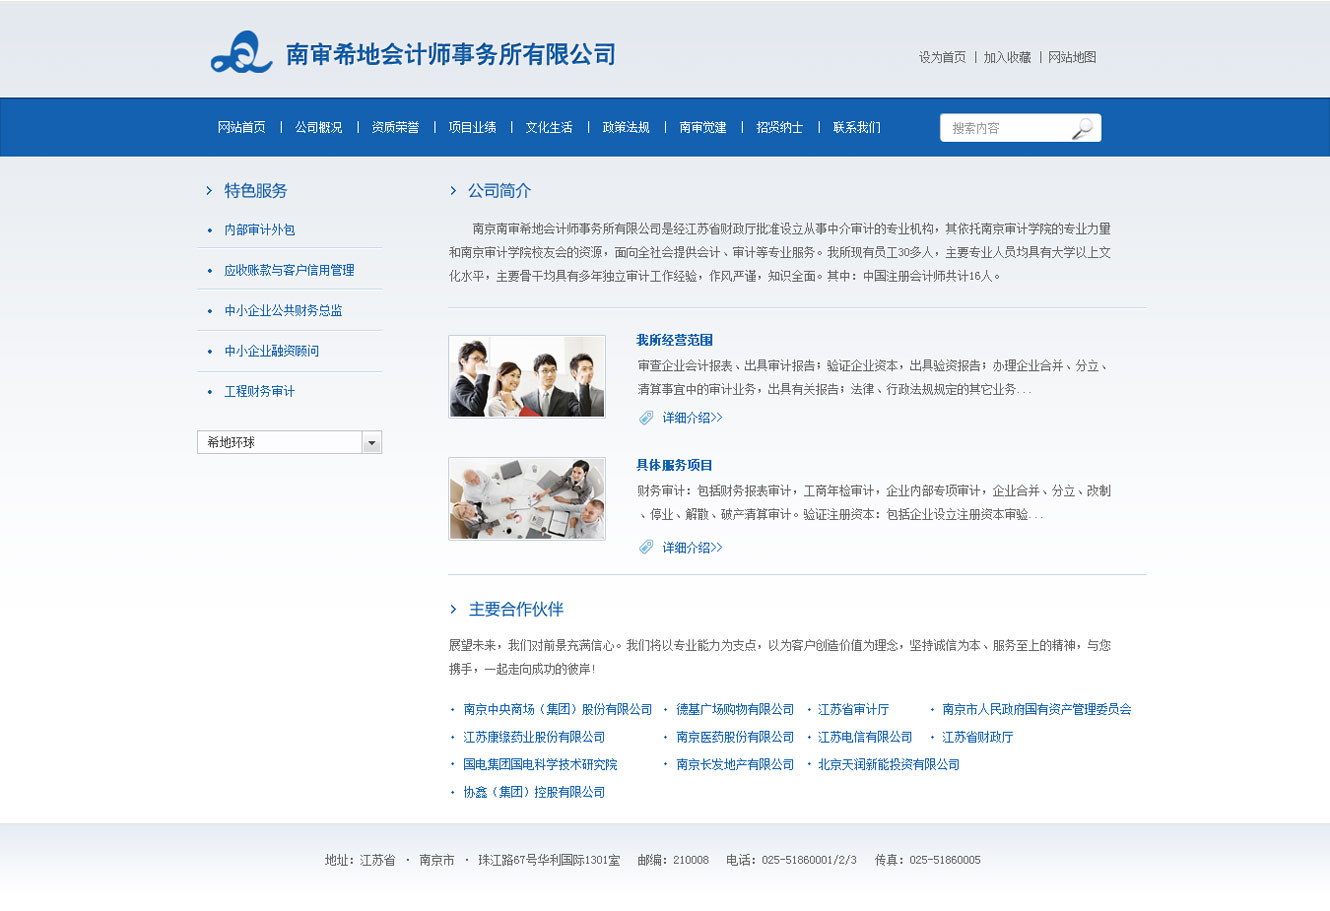Click the meeting table photo thumbnail
Screen dimensions: 1330x911
tap(527, 499)
